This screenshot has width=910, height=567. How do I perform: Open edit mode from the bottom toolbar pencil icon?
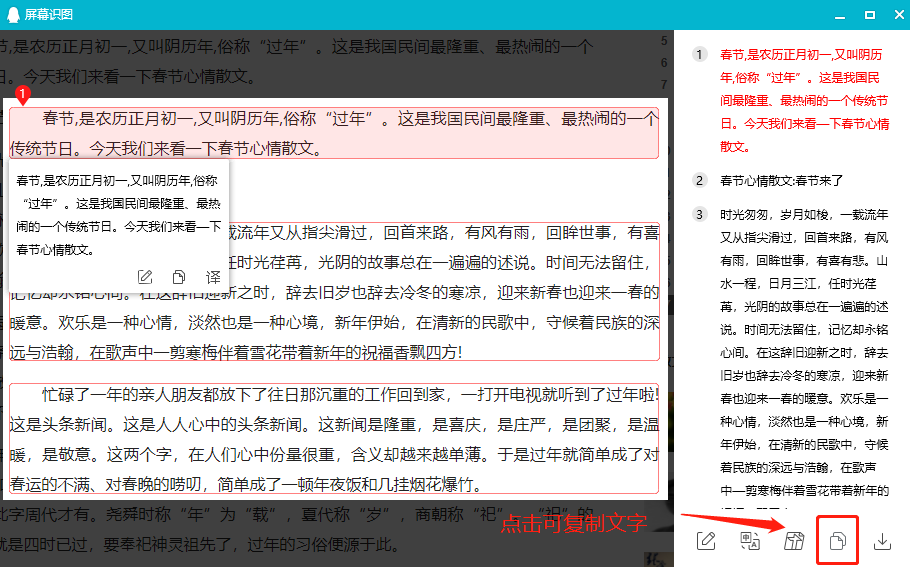click(x=706, y=541)
